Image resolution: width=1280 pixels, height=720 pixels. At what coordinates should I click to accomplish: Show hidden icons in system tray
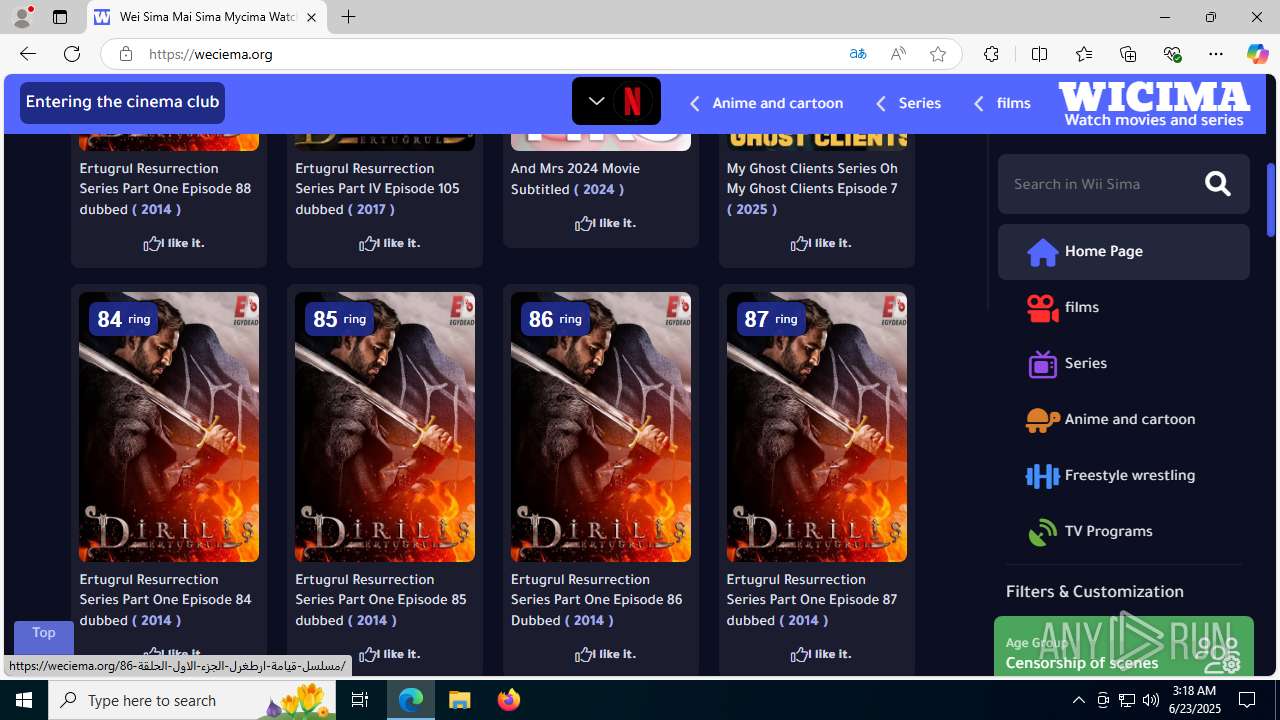(x=1078, y=700)
